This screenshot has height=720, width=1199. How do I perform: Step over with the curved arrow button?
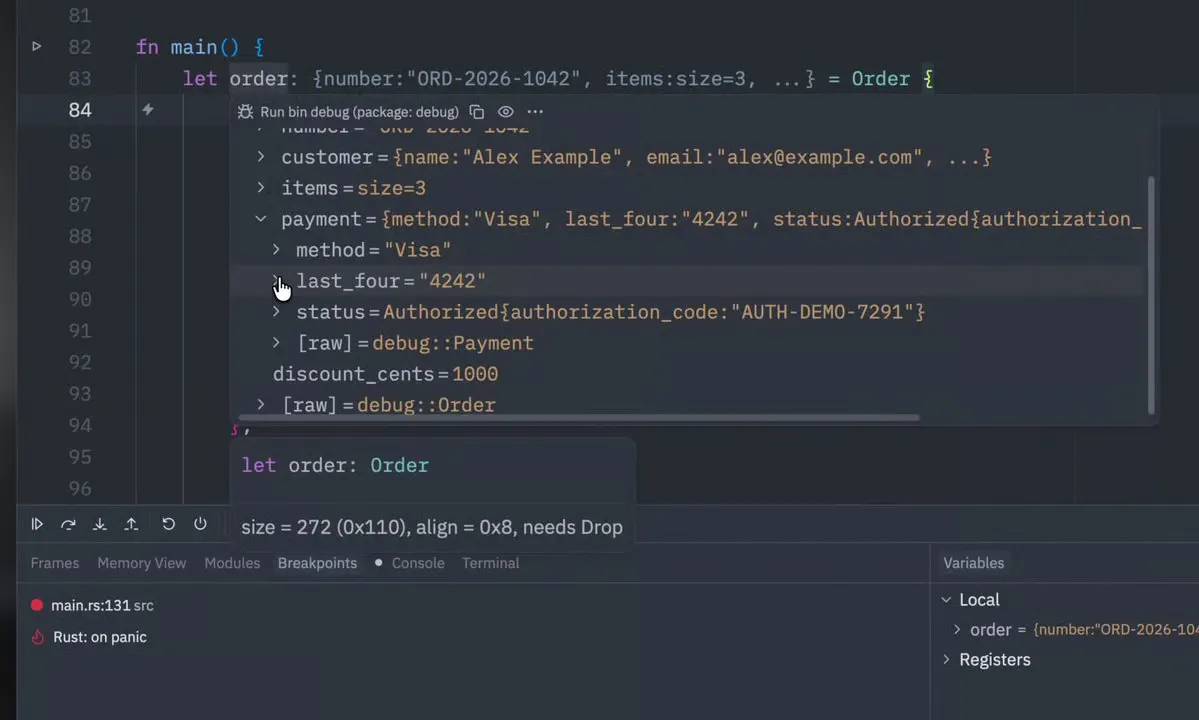point(68,524)
